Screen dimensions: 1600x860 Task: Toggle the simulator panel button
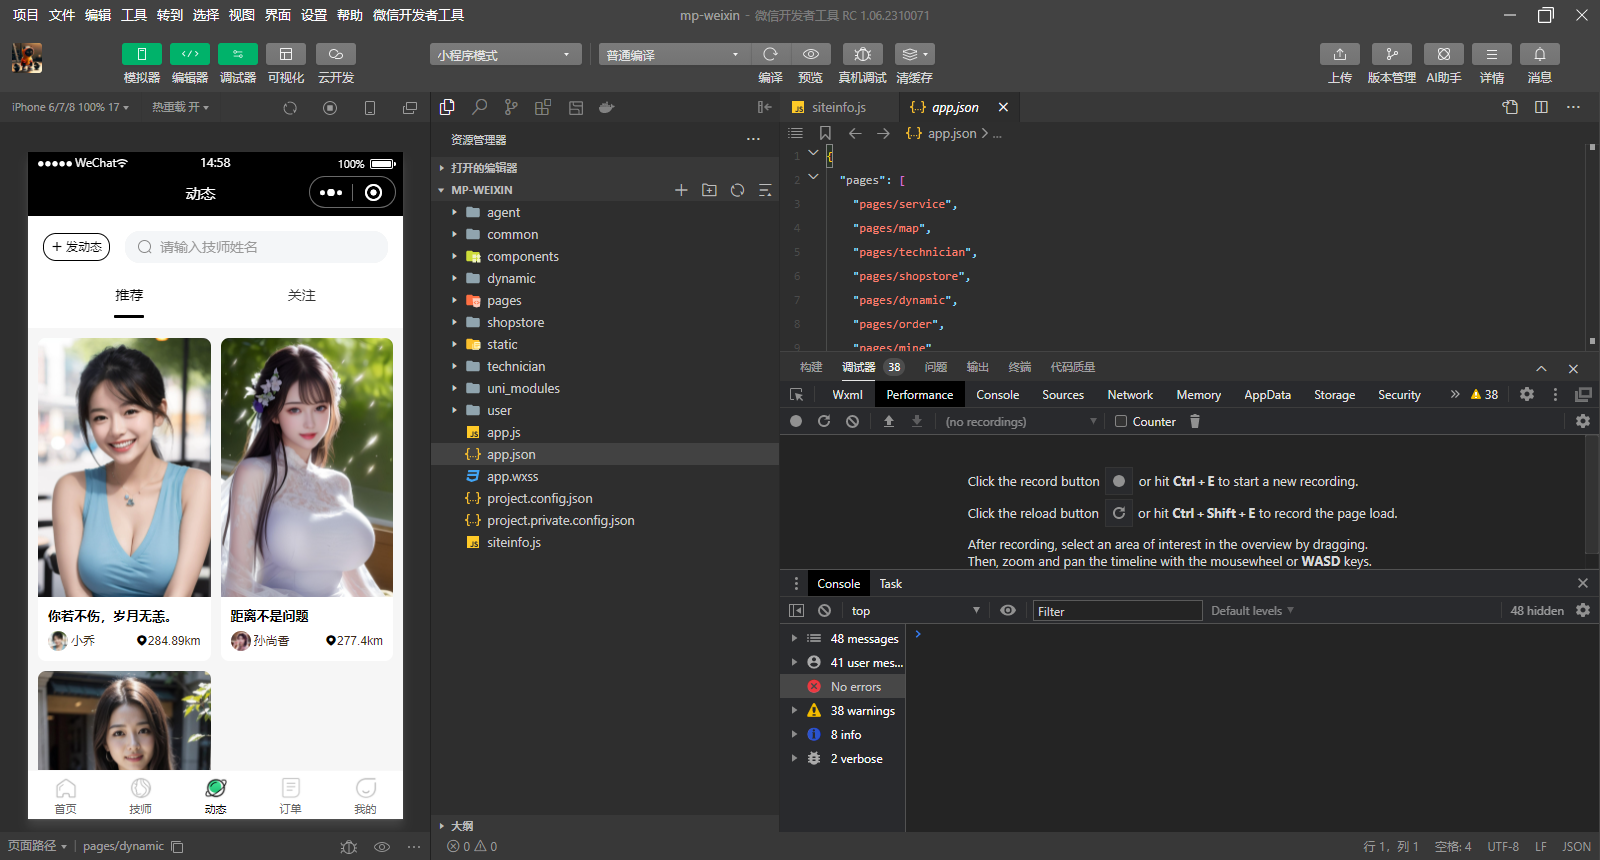[141, 54]
